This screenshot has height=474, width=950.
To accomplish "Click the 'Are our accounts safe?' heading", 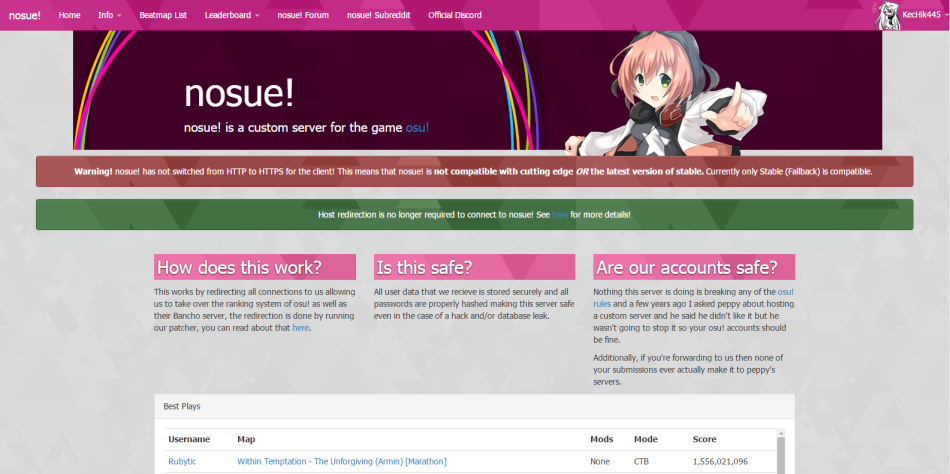I will tap(694, 267).
